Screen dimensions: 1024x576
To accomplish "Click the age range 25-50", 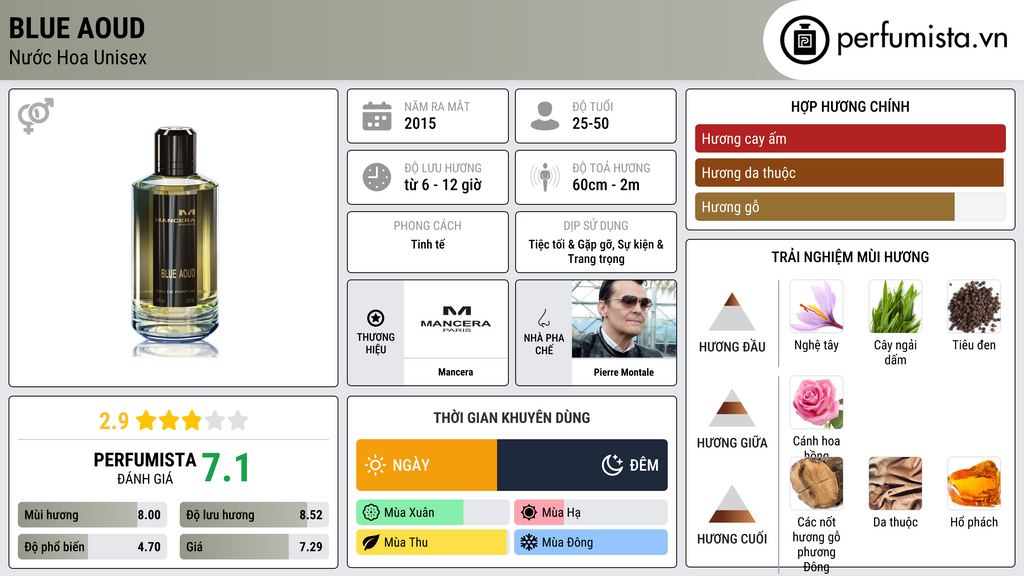I will point(590,123).
